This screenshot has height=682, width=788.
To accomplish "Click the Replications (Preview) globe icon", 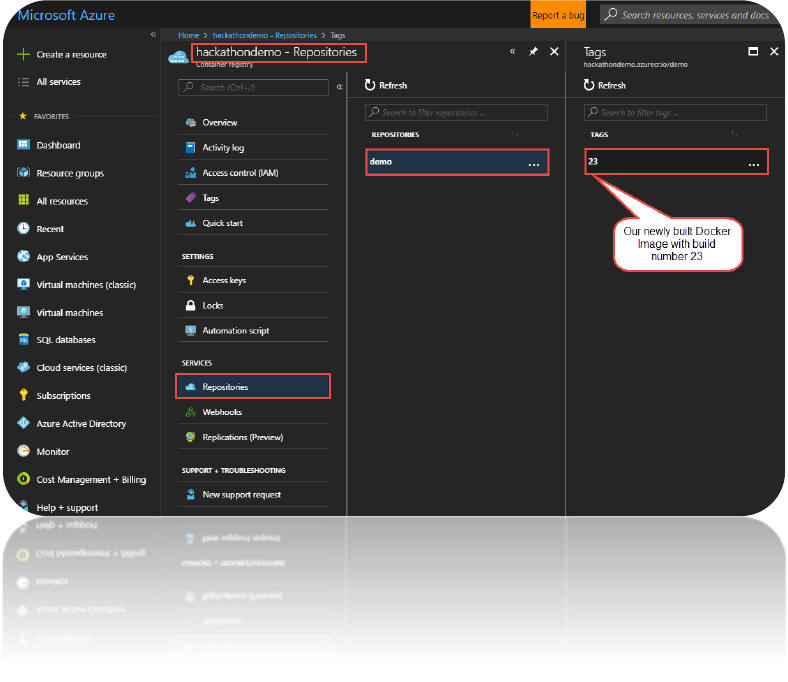I will click(x=190, y=437).
